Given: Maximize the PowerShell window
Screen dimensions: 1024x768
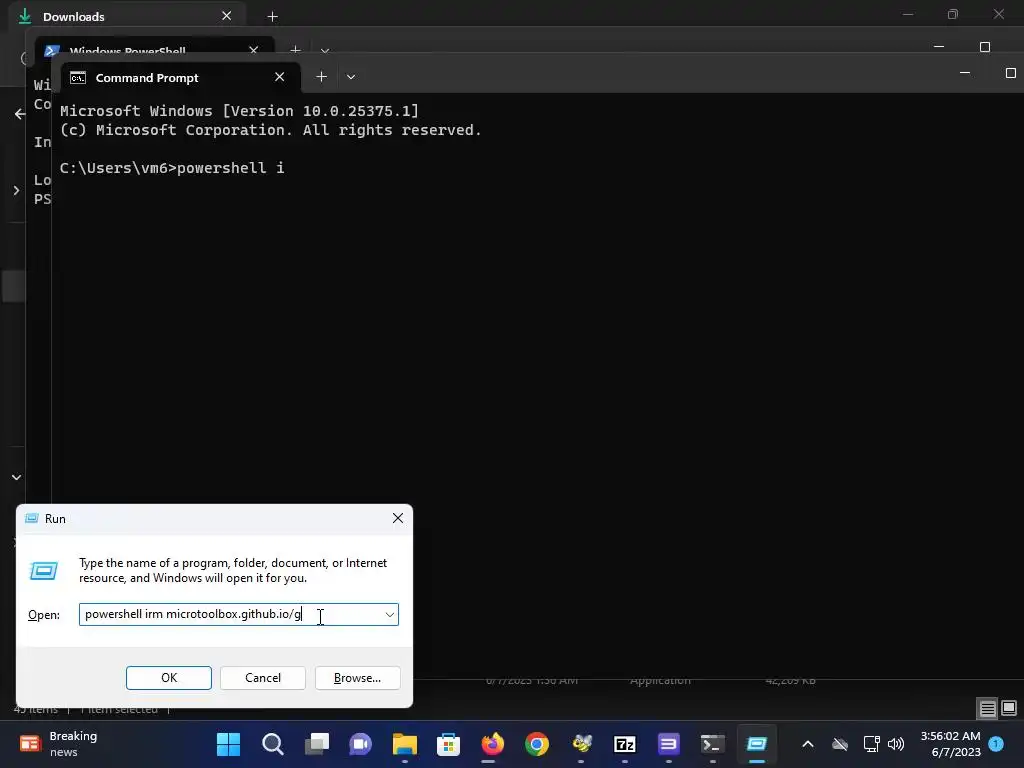Looking at the screenshot, I should 985,47.
